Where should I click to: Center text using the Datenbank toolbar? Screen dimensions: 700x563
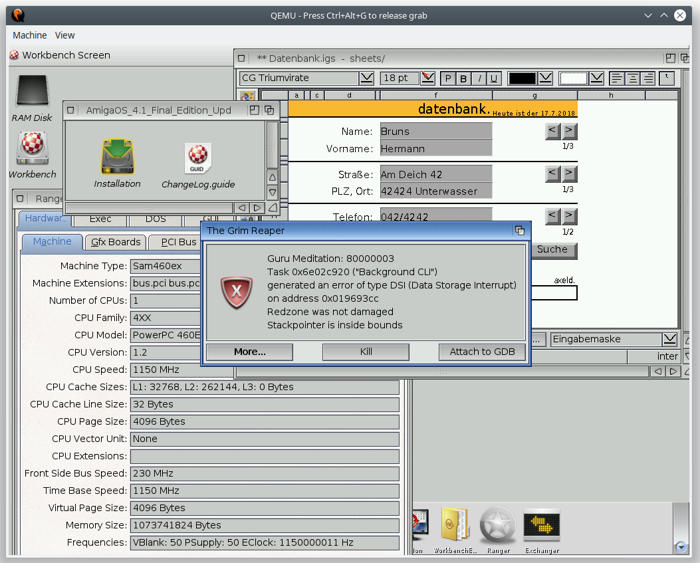(x=632, y=78)
